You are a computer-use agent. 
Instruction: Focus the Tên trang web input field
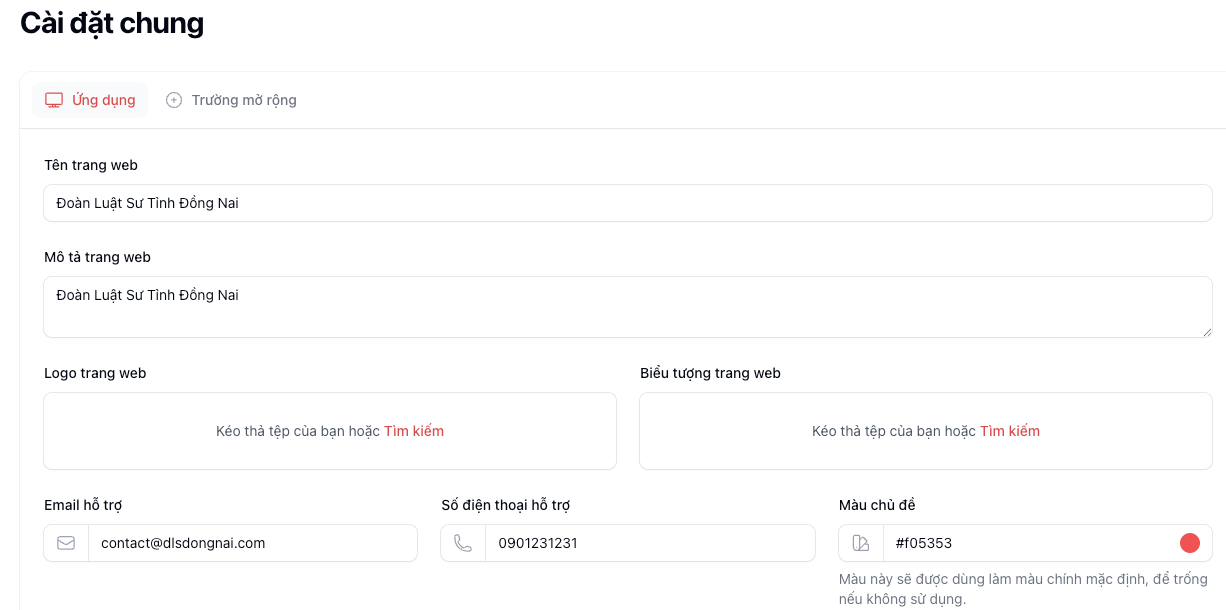tap(628, 203)
